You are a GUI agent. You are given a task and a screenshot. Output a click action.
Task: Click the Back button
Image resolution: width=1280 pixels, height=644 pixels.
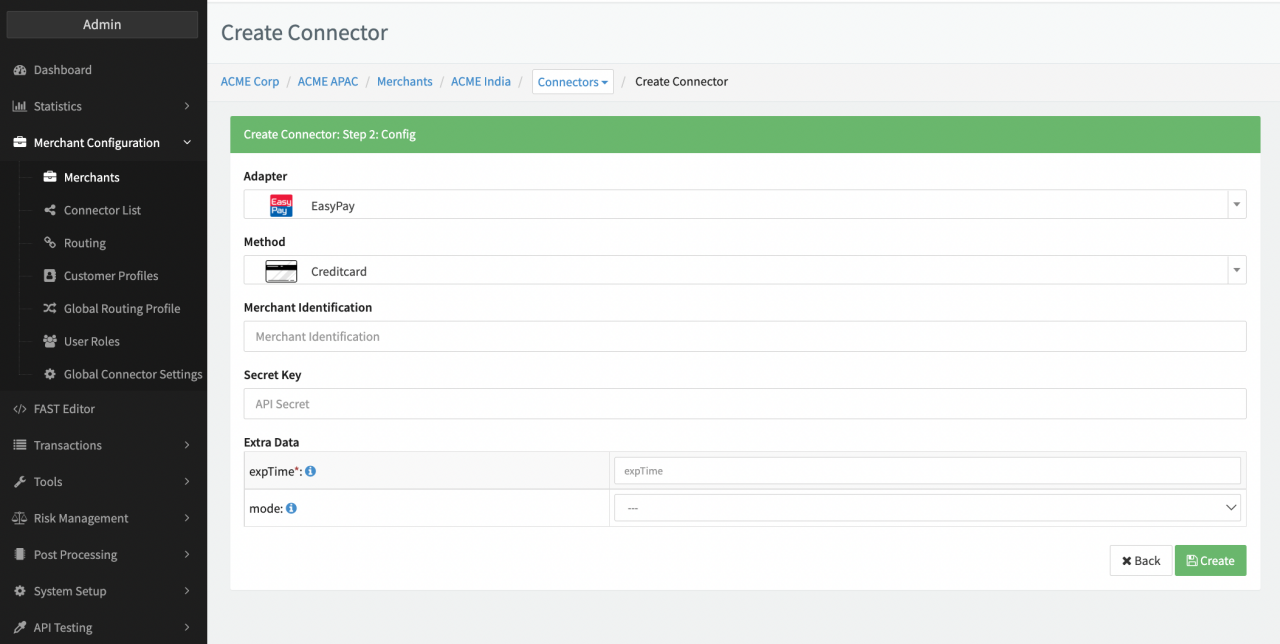[x=1140, y=561]
